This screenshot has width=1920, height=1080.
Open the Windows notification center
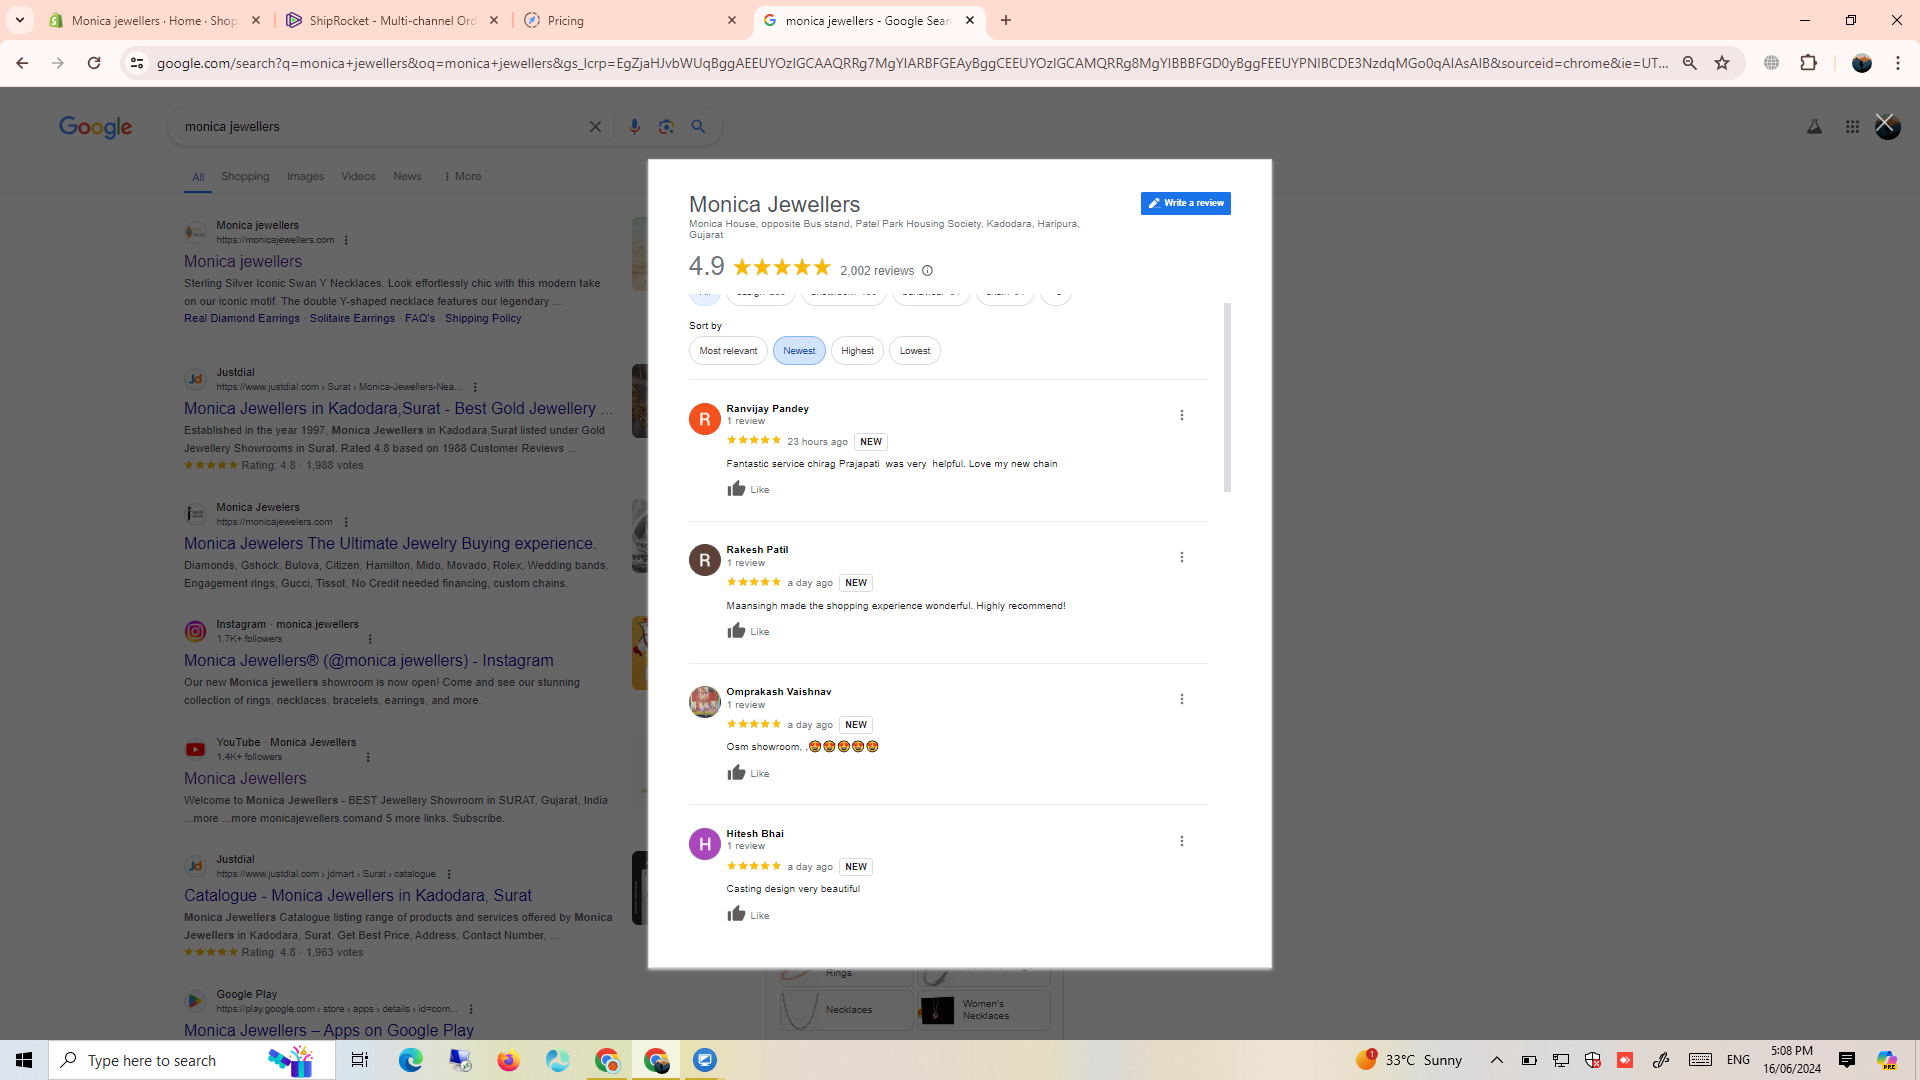tap(1846, 1060)
